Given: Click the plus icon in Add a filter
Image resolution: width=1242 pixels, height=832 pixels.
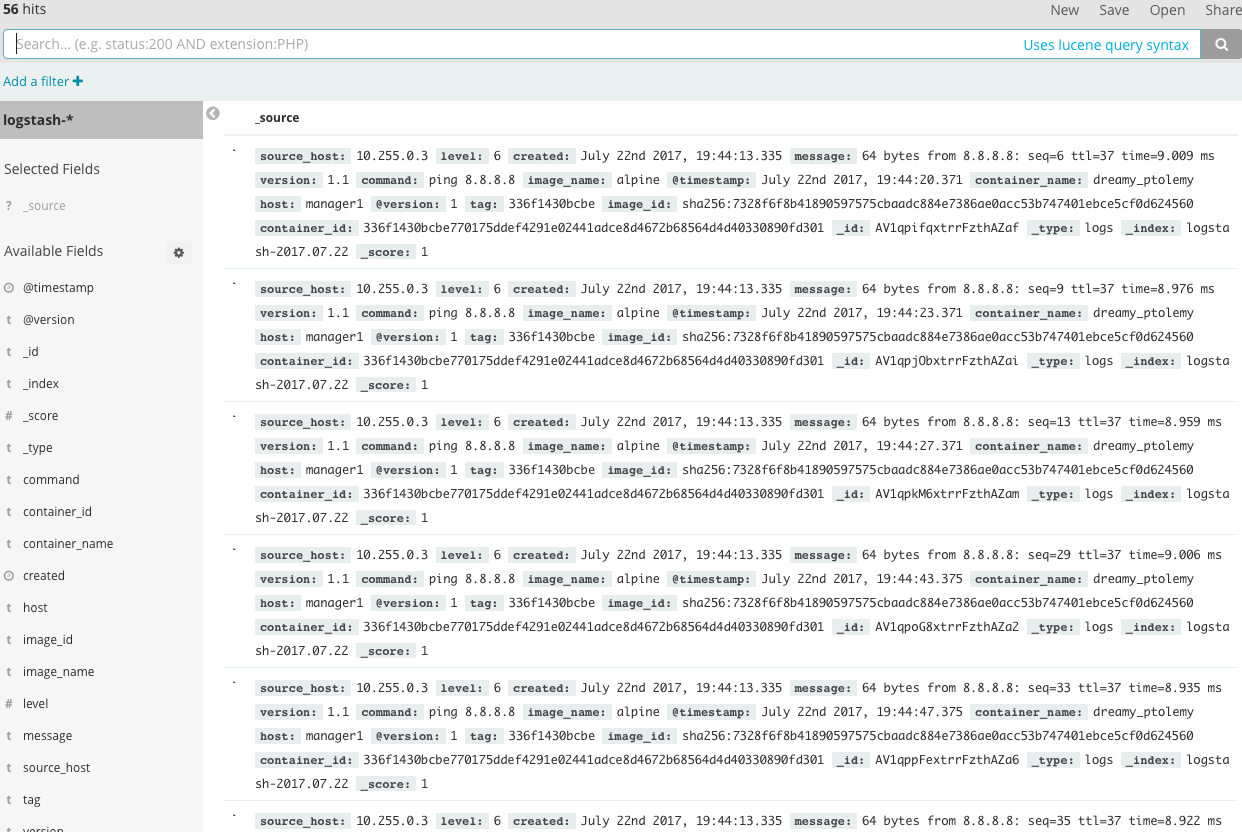Looking at the screenshot, I should pos(78,81).
